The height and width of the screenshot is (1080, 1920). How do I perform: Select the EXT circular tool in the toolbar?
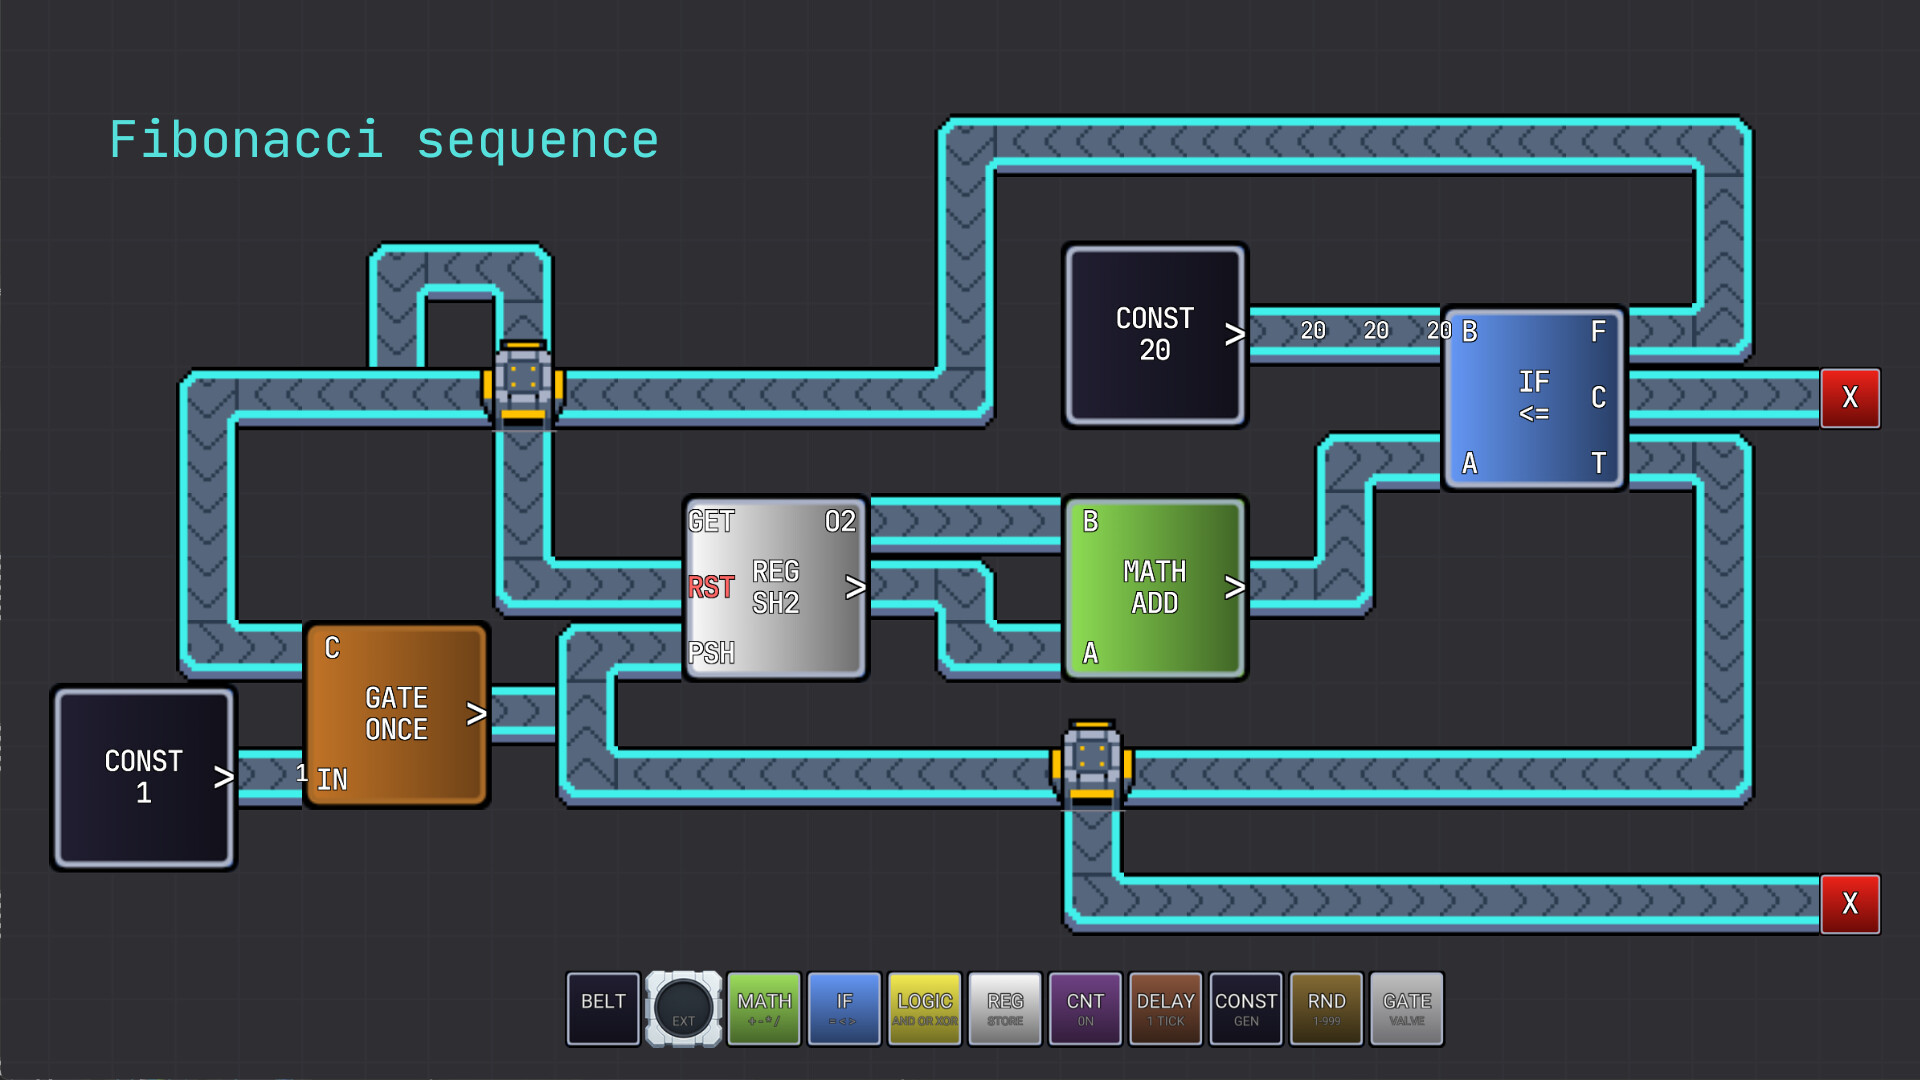(x=684, y=1008)
